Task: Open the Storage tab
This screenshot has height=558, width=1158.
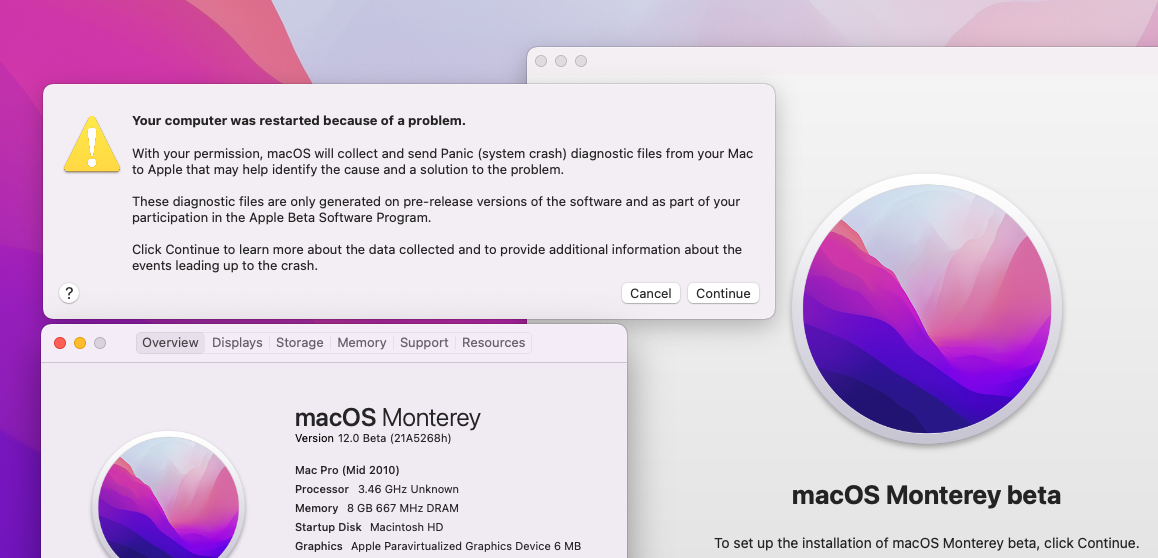Action: click(x=300, y=342)
